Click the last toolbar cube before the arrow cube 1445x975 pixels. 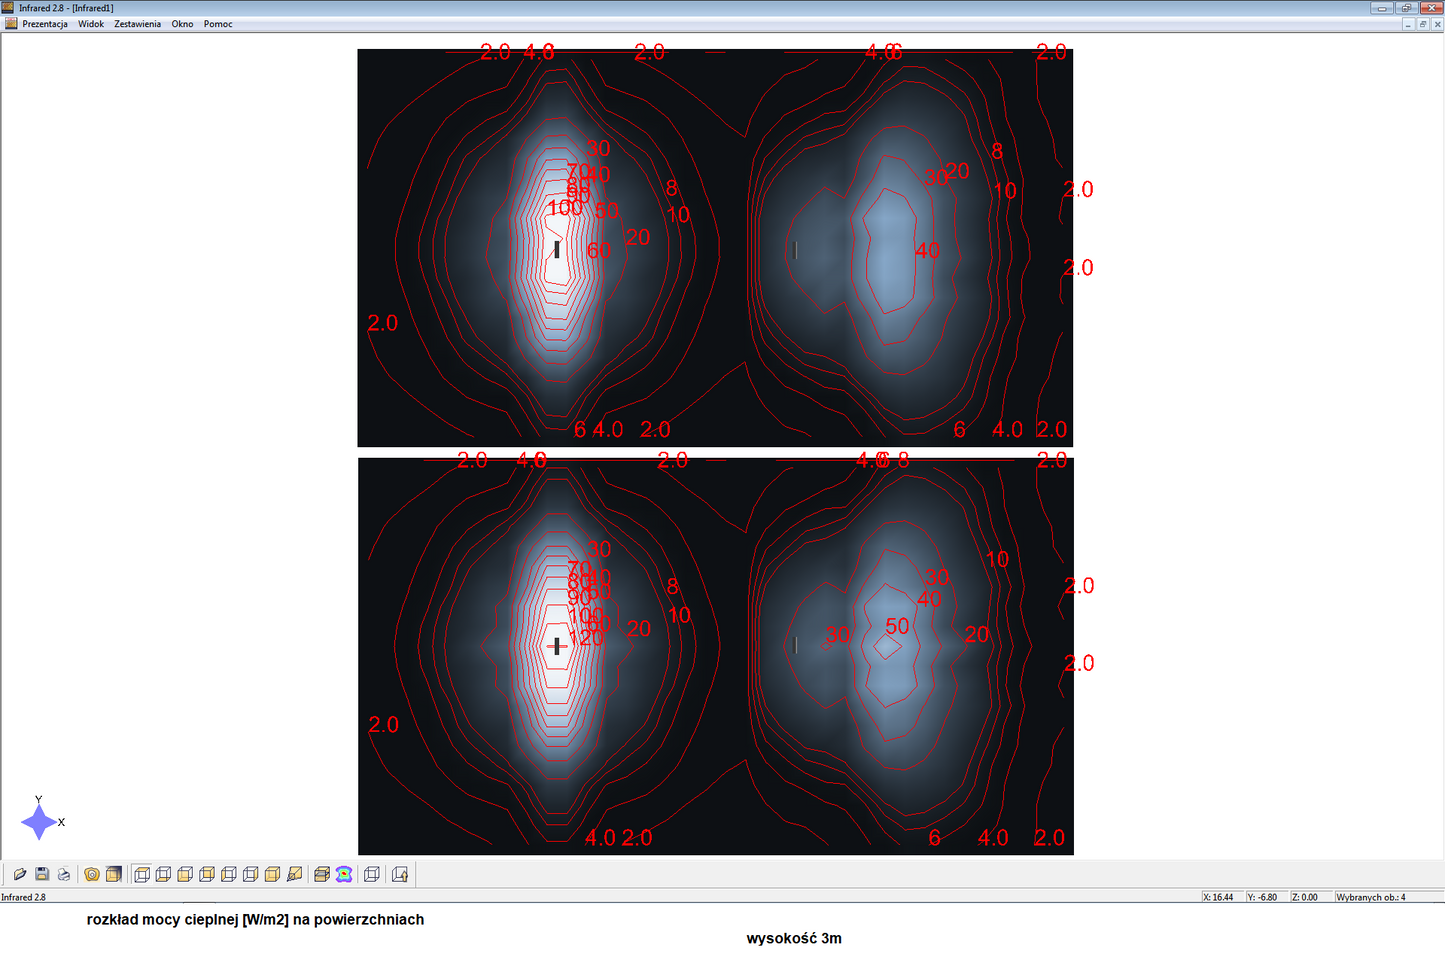click(372, 874)
